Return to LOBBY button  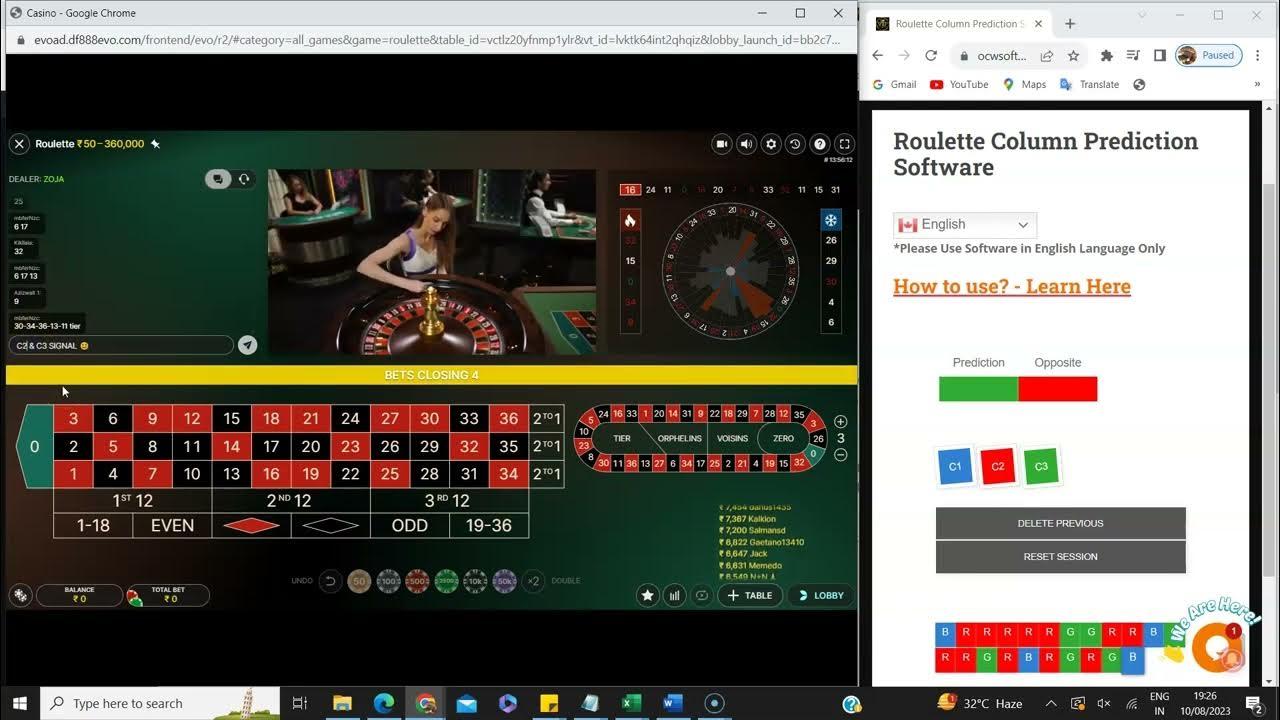click(x=821, y=595)
